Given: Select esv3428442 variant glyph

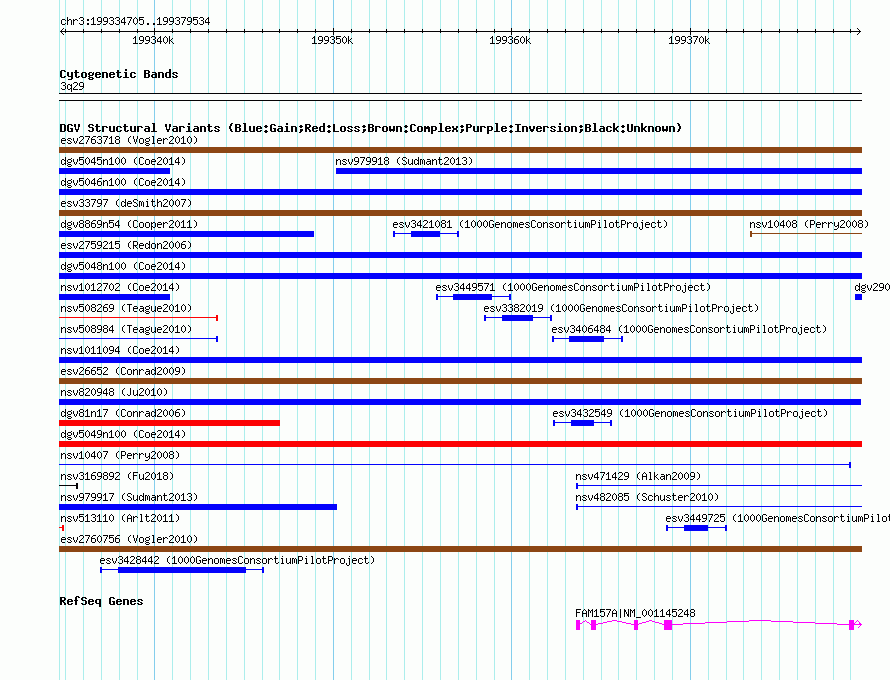Looking at the screenshot, I should (x=182, y=570).
